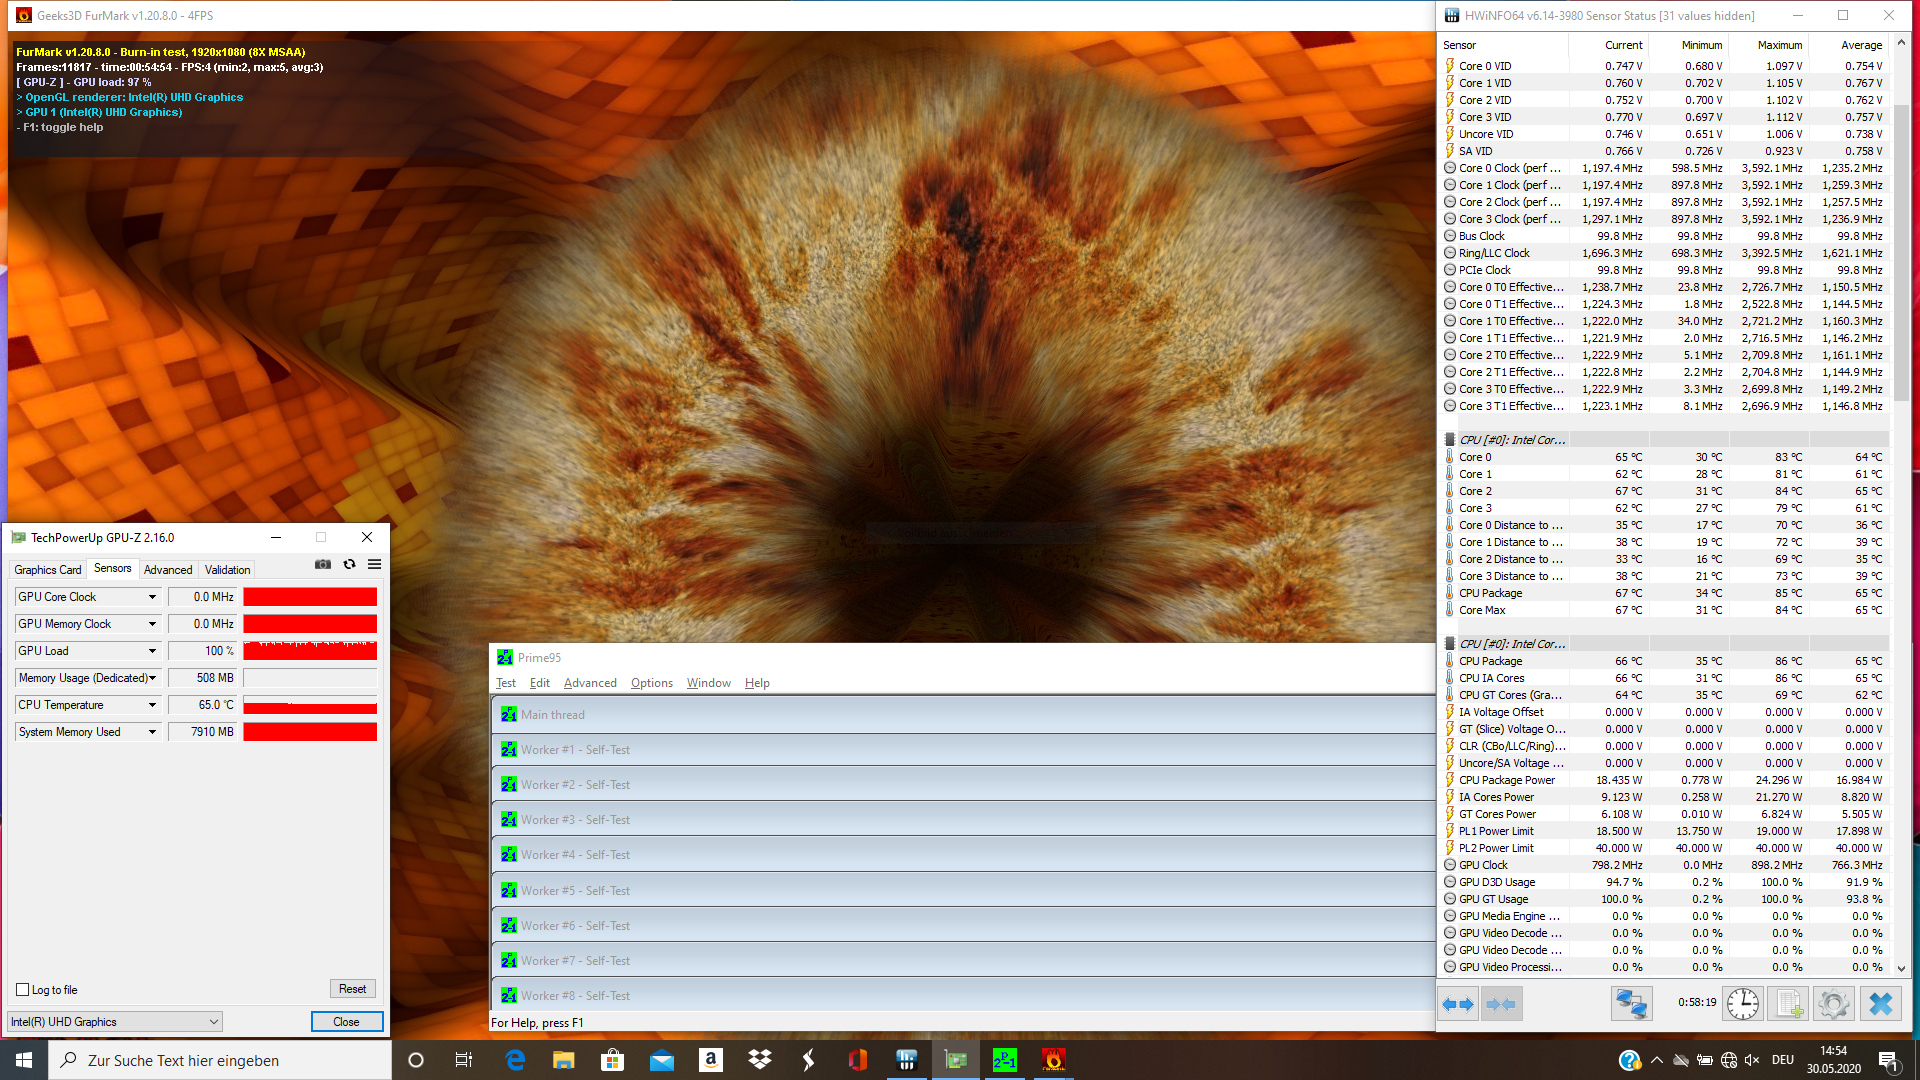Open the Intel(R) UHD Graphics device selector
Image resolution: width=1920 pixels, height=1080 pixels.
coord(114,1022)
